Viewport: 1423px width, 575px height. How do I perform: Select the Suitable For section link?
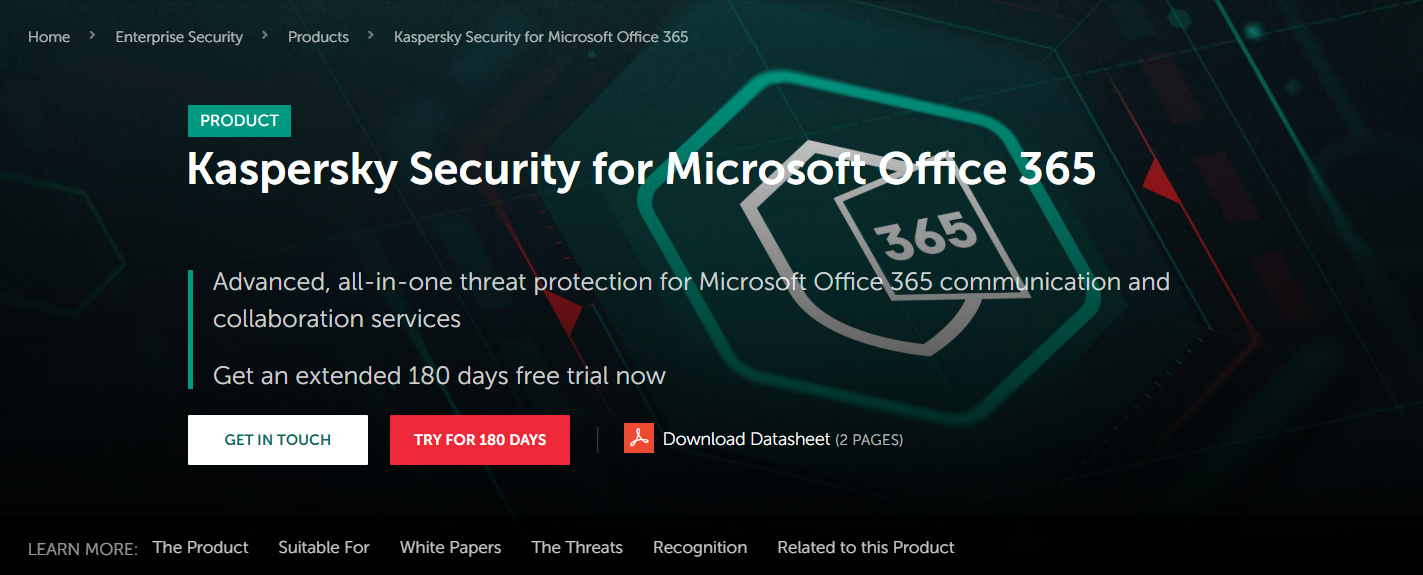(x=324, y=547)
